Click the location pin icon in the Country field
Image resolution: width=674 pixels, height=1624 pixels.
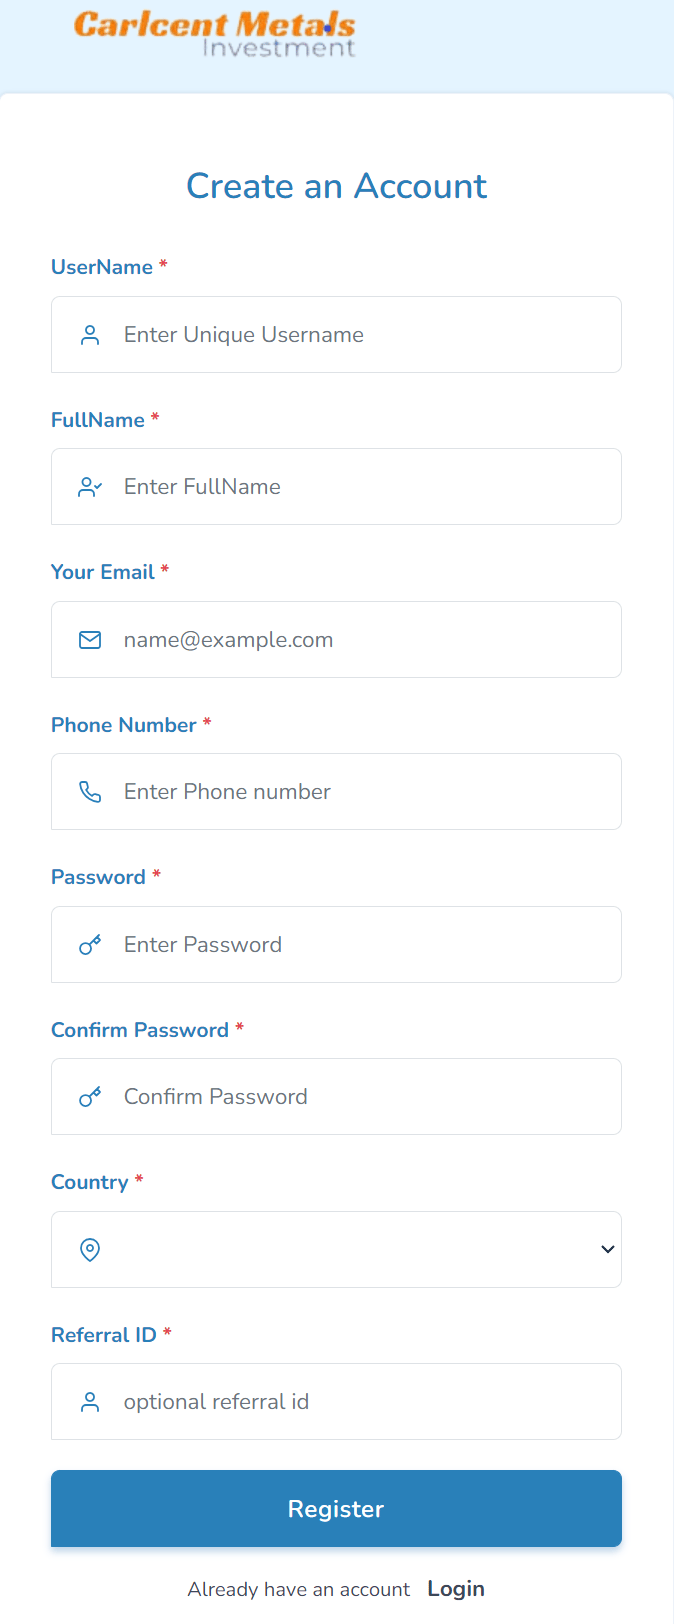point(90,1250)
